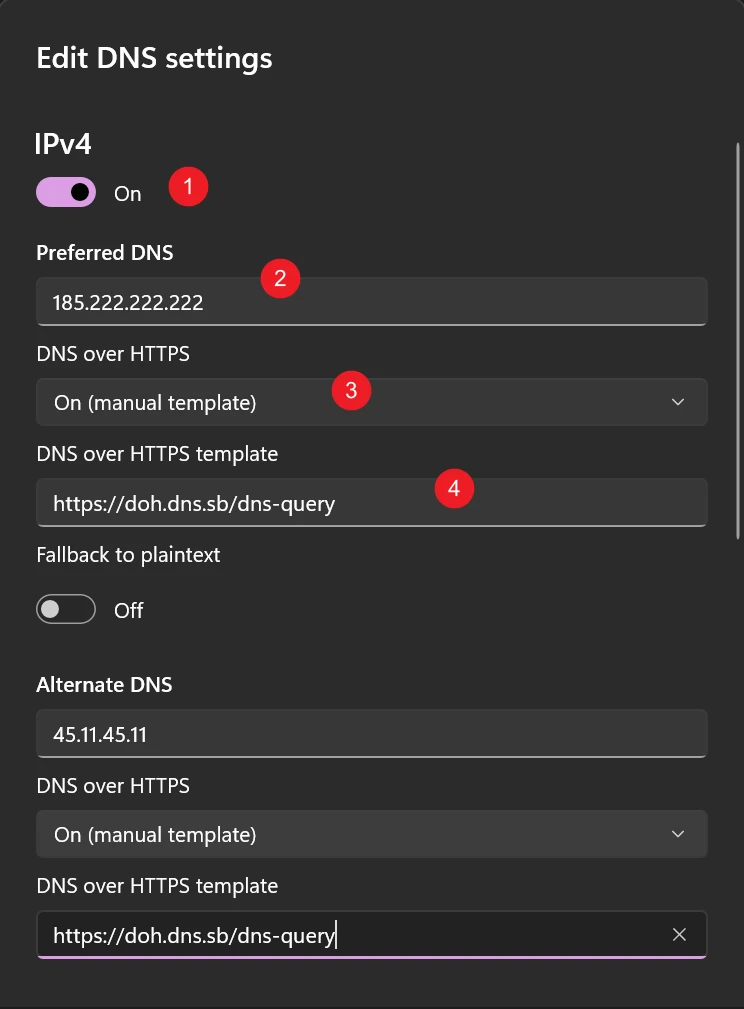Clear the alternate DoH template text field
The image size is (744, 1009).
679,935
